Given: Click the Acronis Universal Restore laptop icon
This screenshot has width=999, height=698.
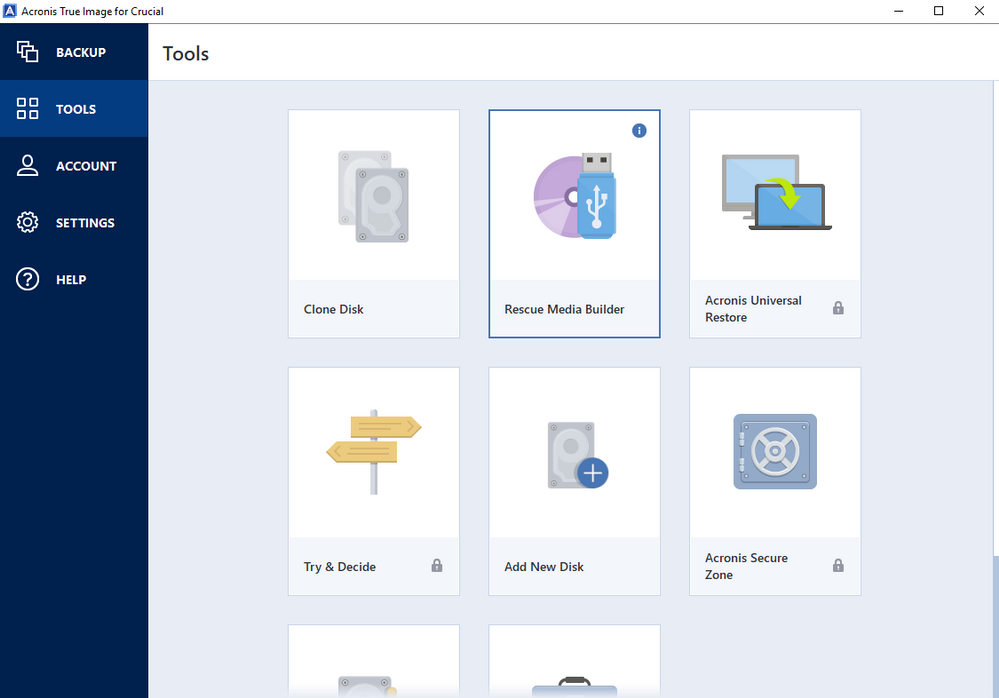Looking at the screenshot, I should coord(774,193).
